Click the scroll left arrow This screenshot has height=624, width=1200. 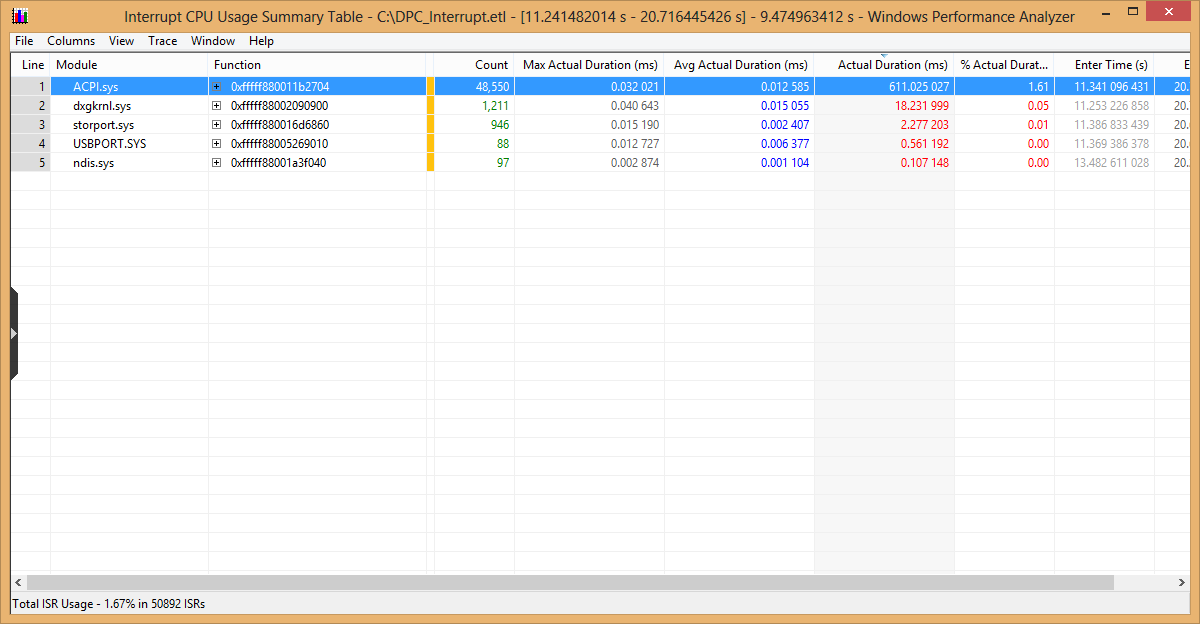coord(18,582)
